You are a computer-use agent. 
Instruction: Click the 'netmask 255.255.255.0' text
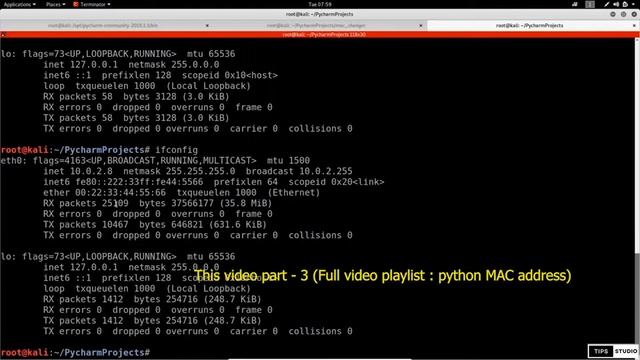point(179,171)
